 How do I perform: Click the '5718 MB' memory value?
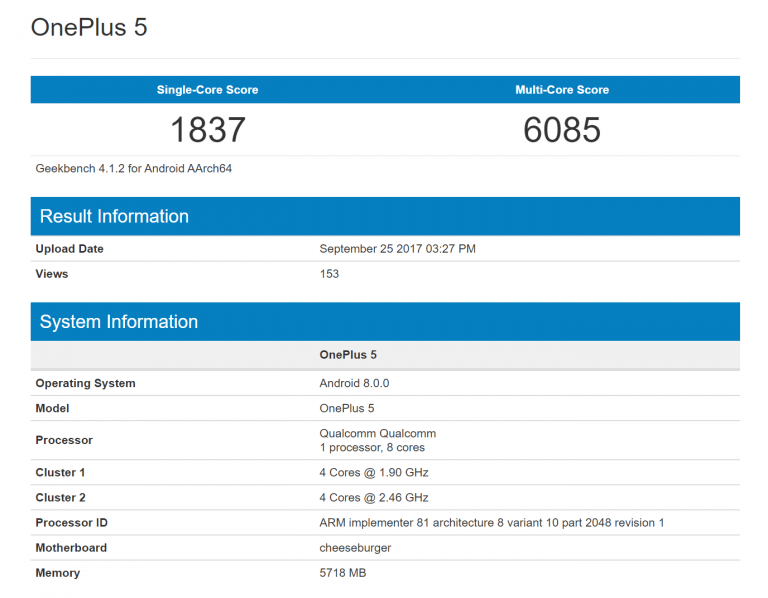tap(343, 573)
